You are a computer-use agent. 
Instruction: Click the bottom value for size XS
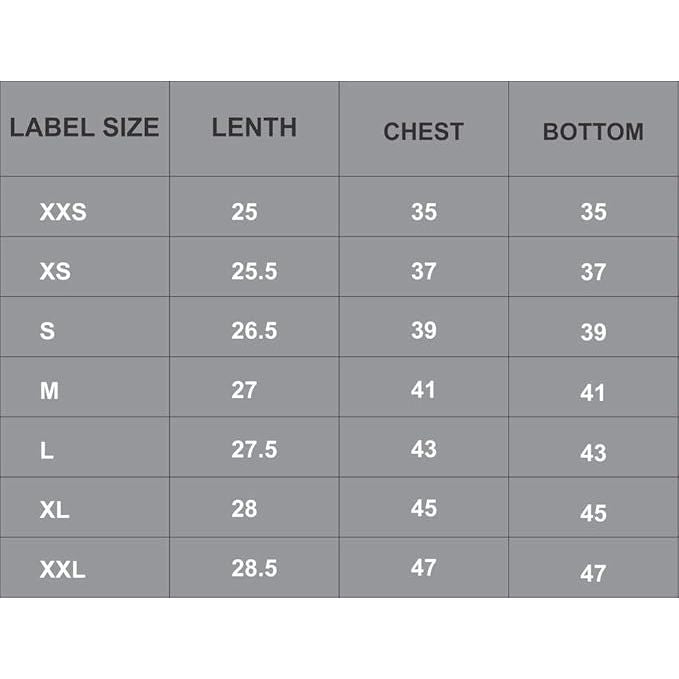coord(593,272)
